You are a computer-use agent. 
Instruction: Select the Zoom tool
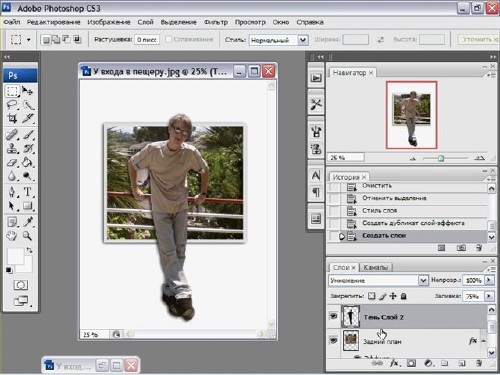(x=28, y=236)
